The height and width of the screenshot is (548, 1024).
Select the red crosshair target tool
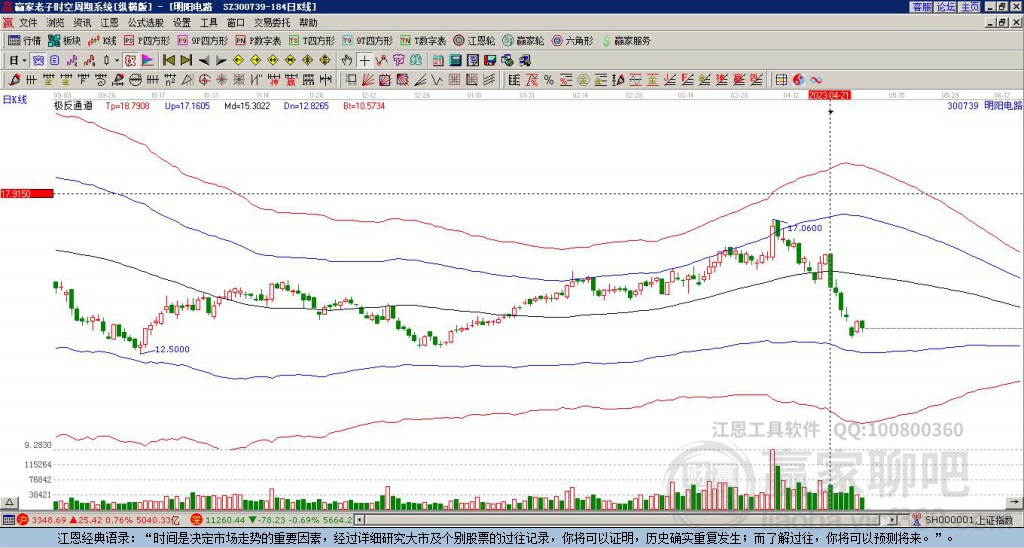pos(204,80)
